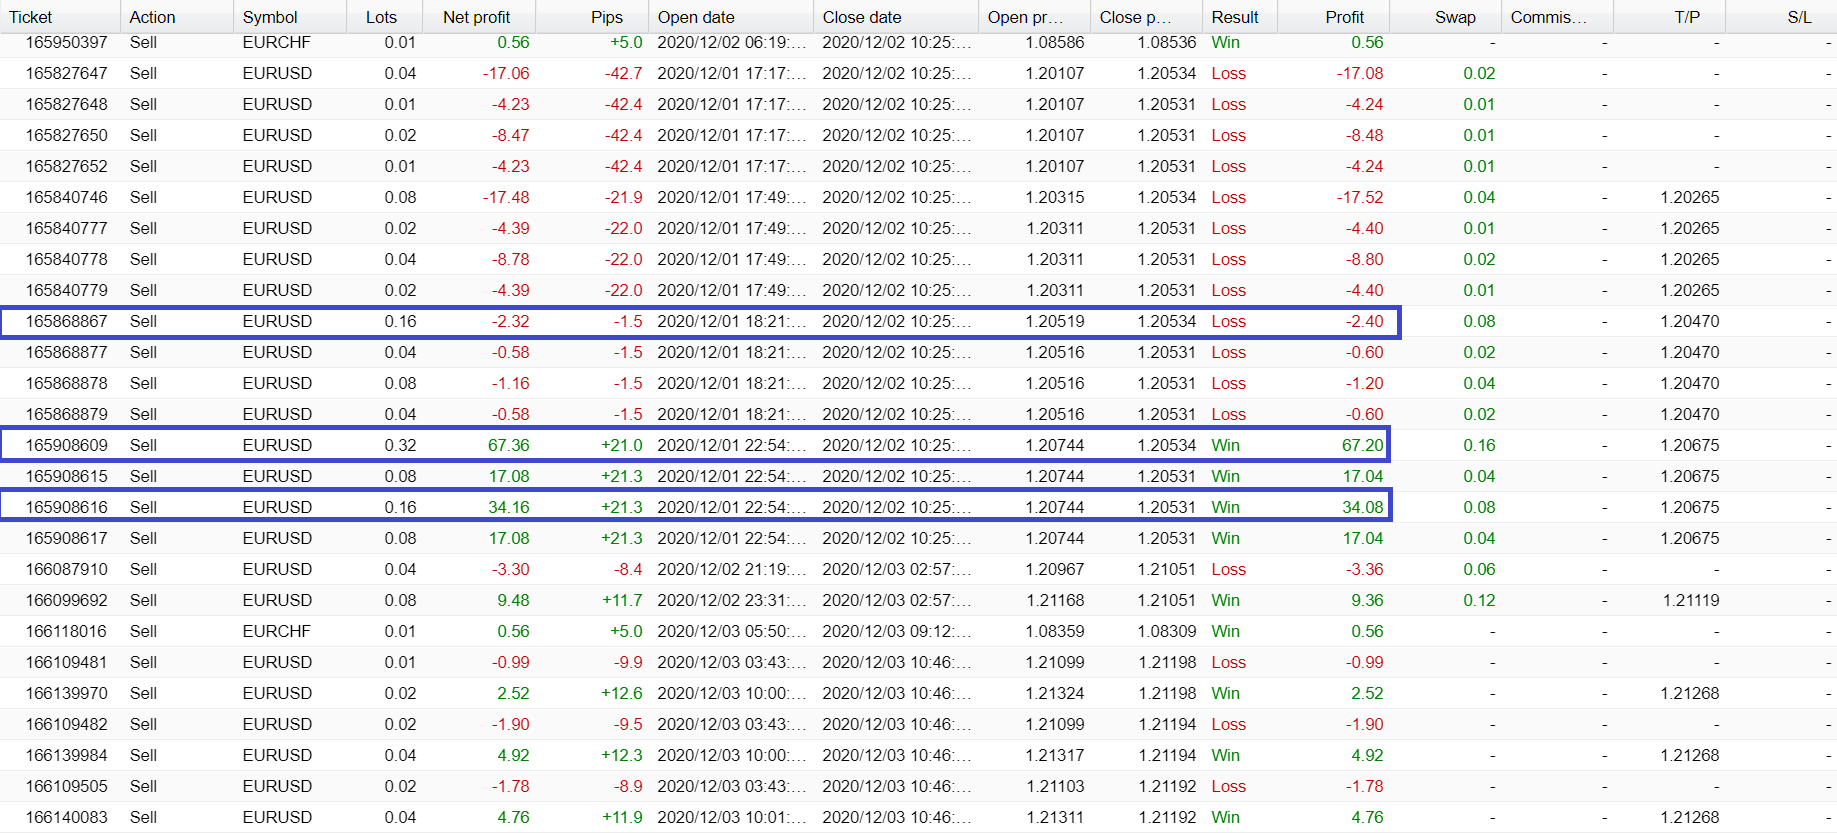Click T/P value 1.21119
The width and height of the screenshot is (1837, 833).
tap(1691, 600)
